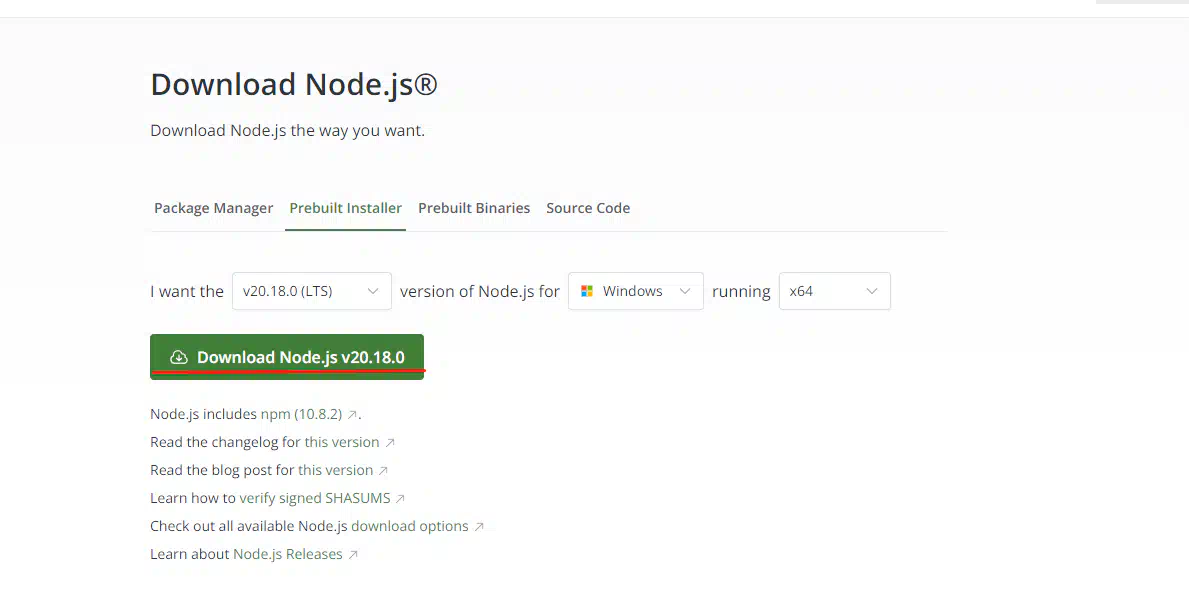Open the v20.18.0 (LTS) version dropdown
Viewport: 1189px width, 592px height.
[x=312, y=291]
